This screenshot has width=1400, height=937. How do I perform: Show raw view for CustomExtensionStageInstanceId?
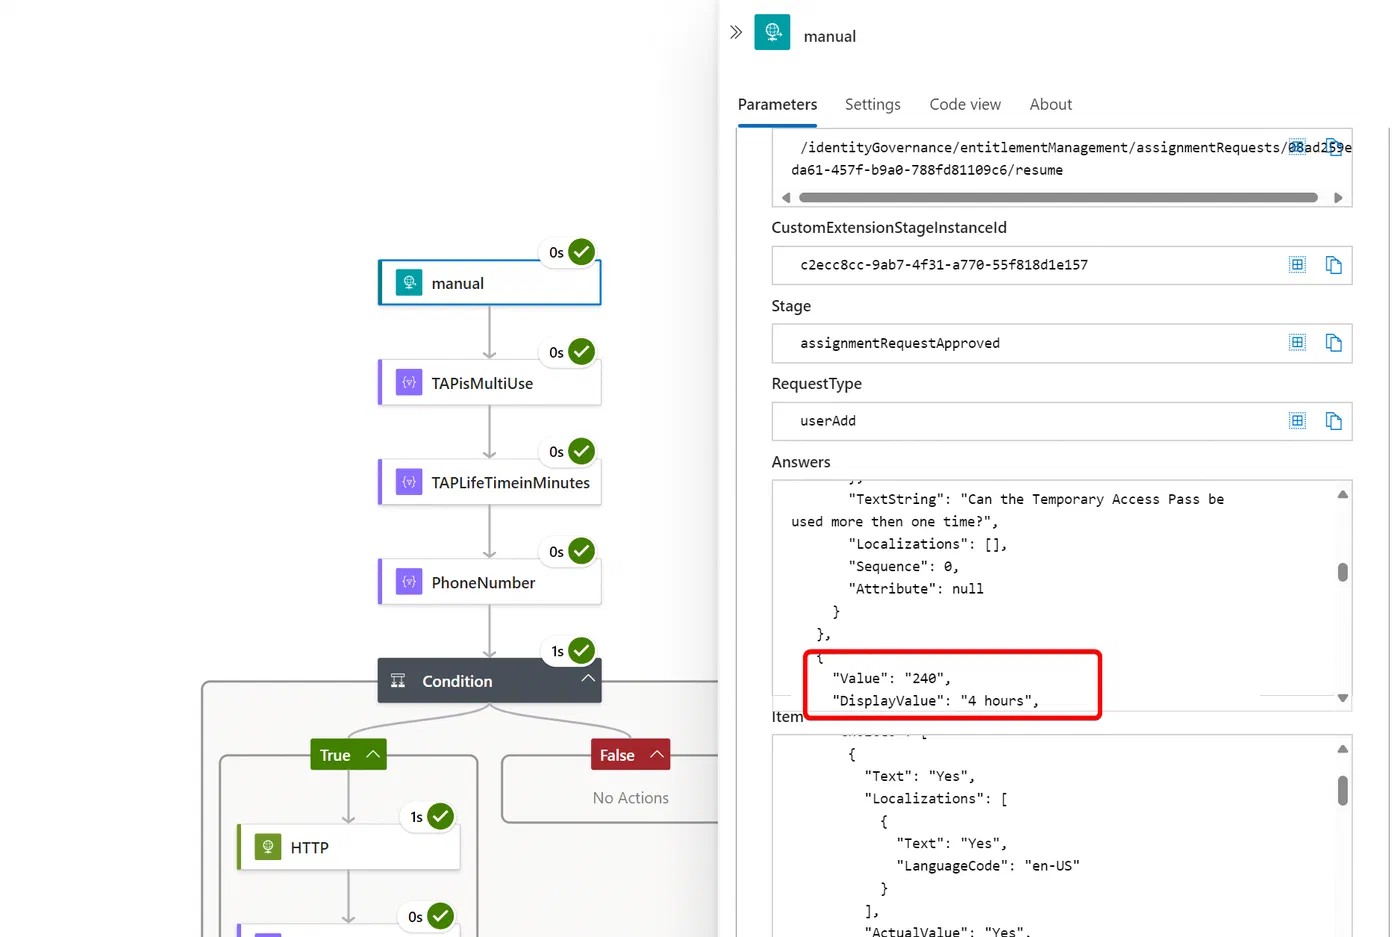(x=1297, y=265)
